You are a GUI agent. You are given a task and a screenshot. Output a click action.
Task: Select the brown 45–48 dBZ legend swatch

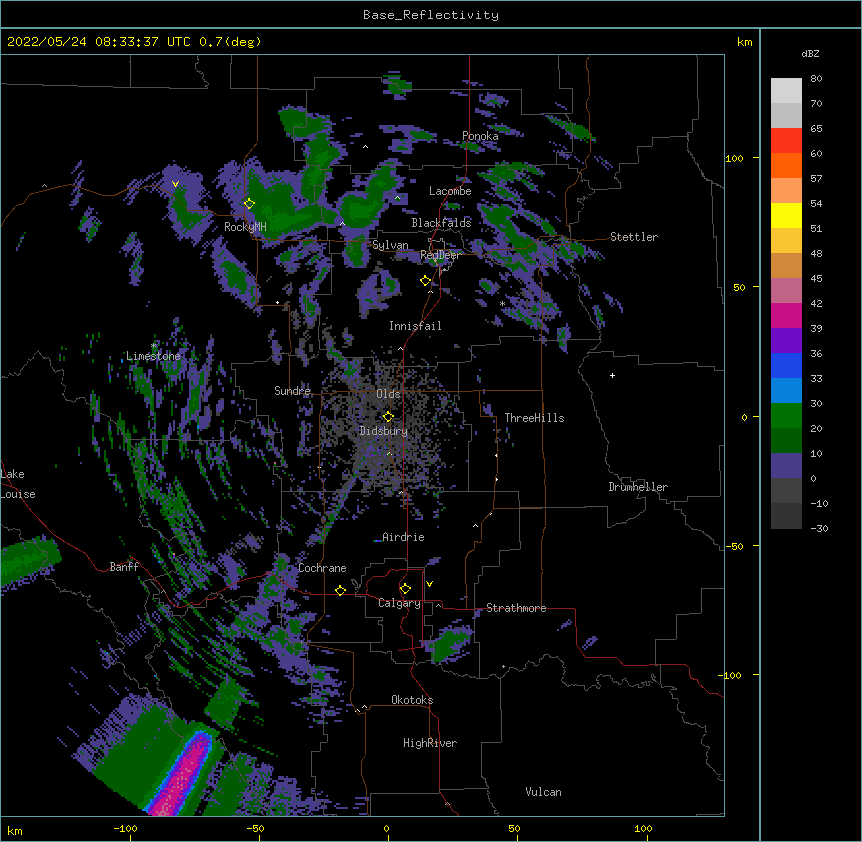coord(786,265)
